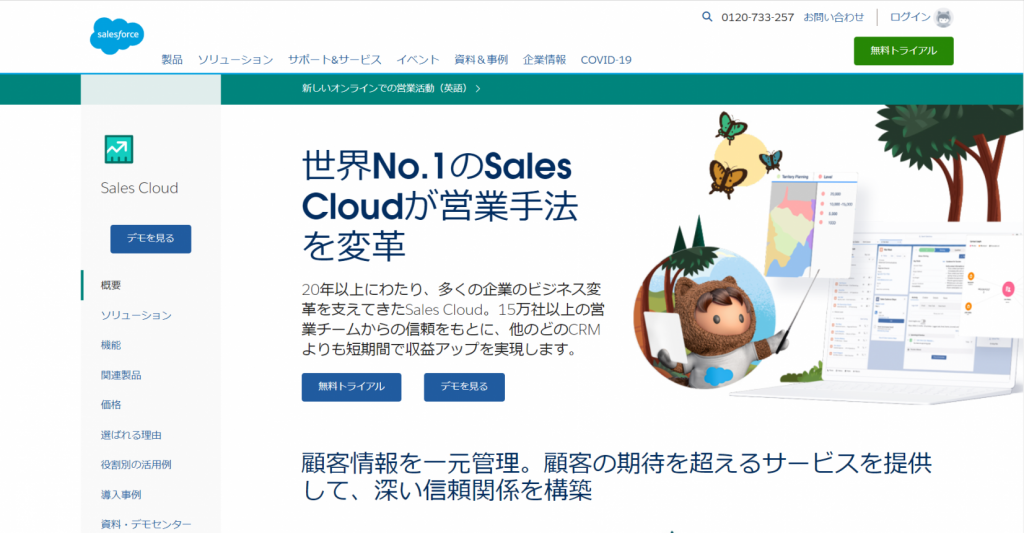The image size is (1024, 533).
Task: Open the 企業情報 menu
Action: pyautogui.click(x=545, y=60)
